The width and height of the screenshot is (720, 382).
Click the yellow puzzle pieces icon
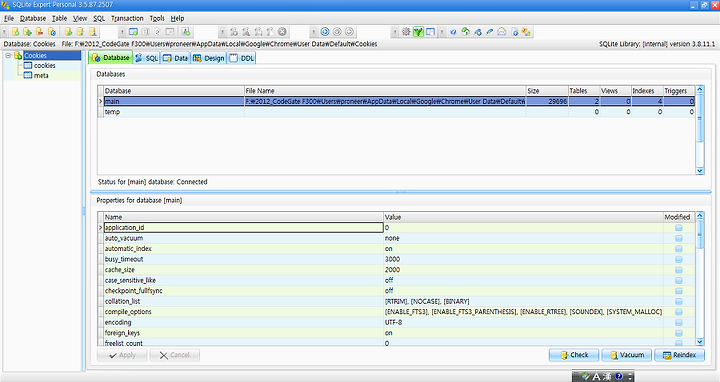click(x=526, y=32)
